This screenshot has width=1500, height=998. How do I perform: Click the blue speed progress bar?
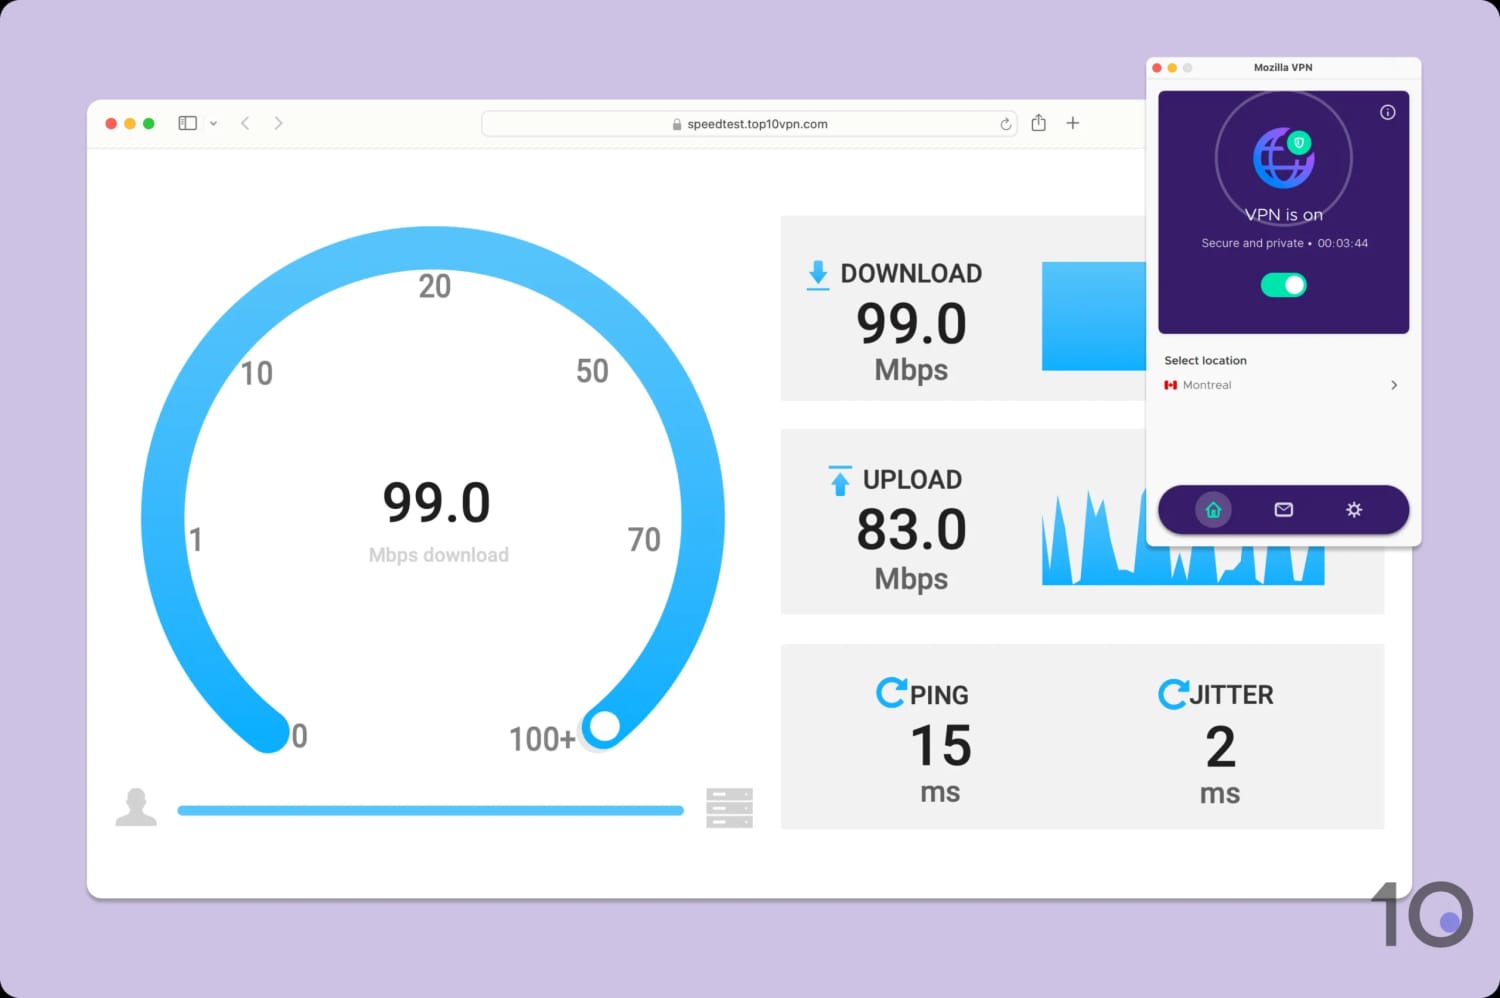[430, 810]
